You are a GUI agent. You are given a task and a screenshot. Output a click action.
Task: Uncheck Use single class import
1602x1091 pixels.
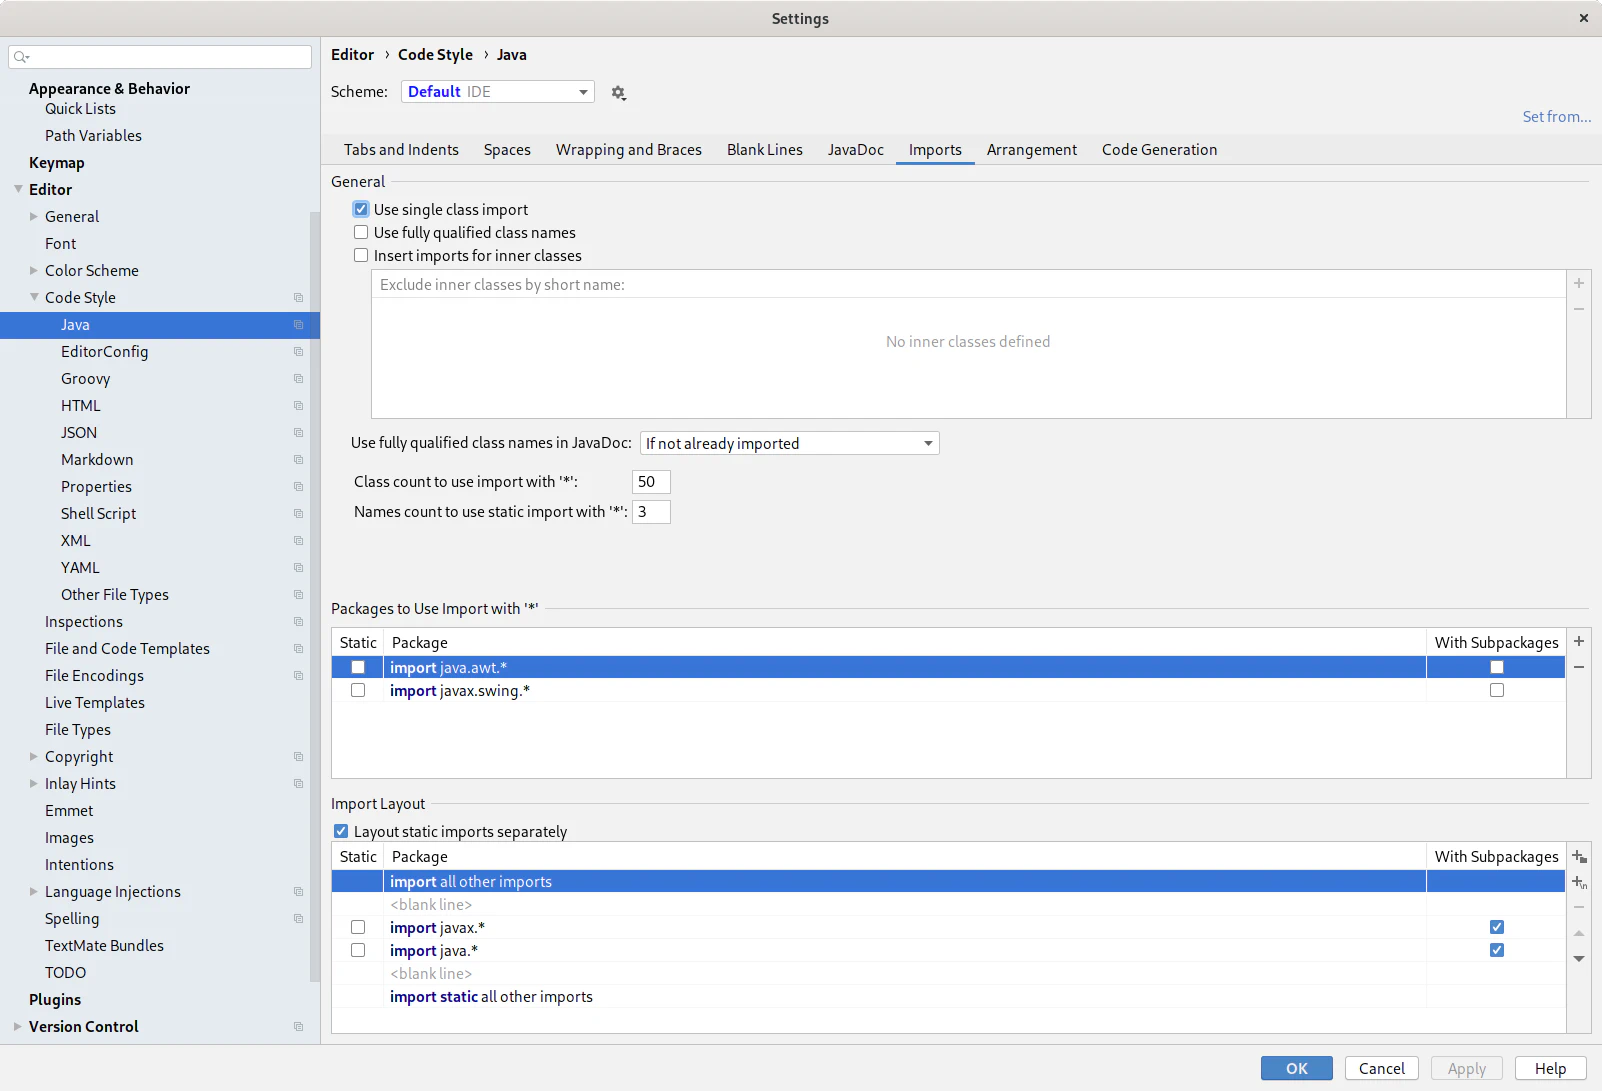point(361,210)
